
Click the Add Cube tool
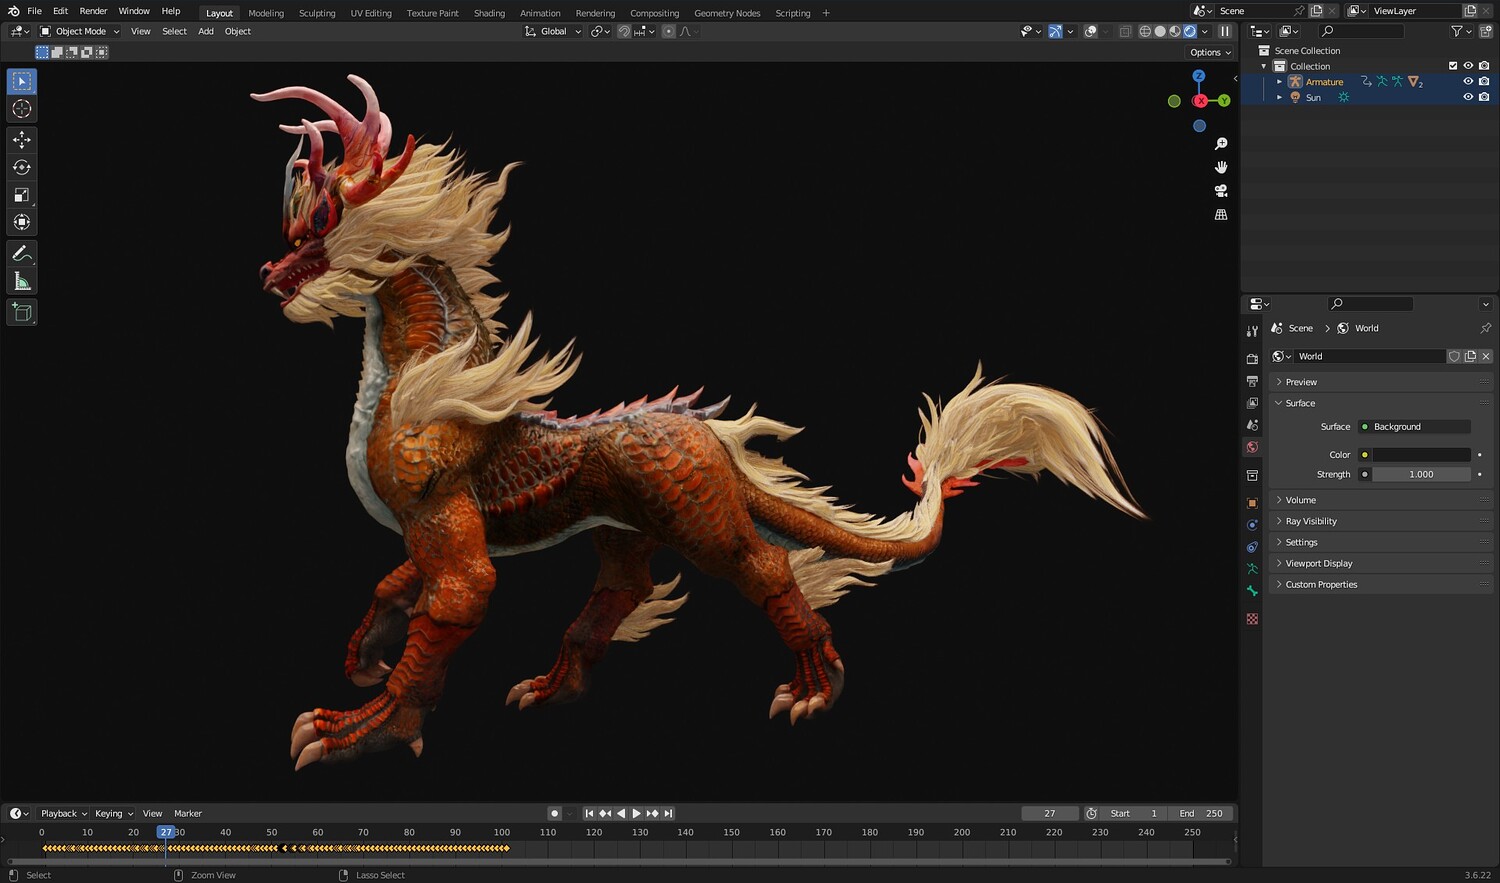[22, 313]
